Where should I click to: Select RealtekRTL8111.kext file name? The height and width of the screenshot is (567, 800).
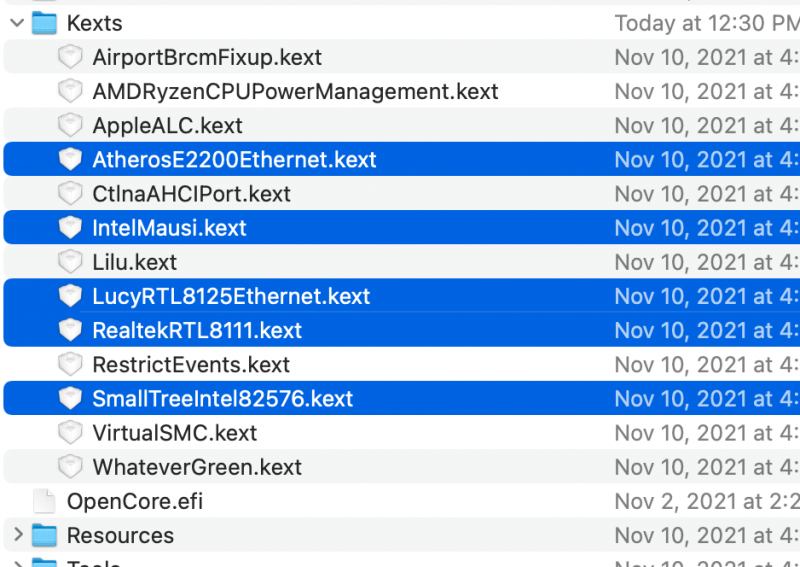coord(197,331)
